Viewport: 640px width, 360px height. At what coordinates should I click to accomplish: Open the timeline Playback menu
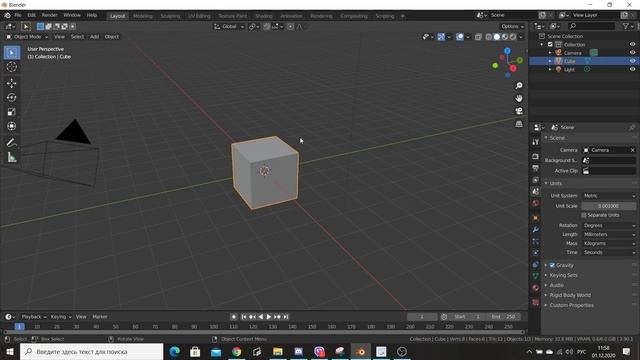click(34, 317)
